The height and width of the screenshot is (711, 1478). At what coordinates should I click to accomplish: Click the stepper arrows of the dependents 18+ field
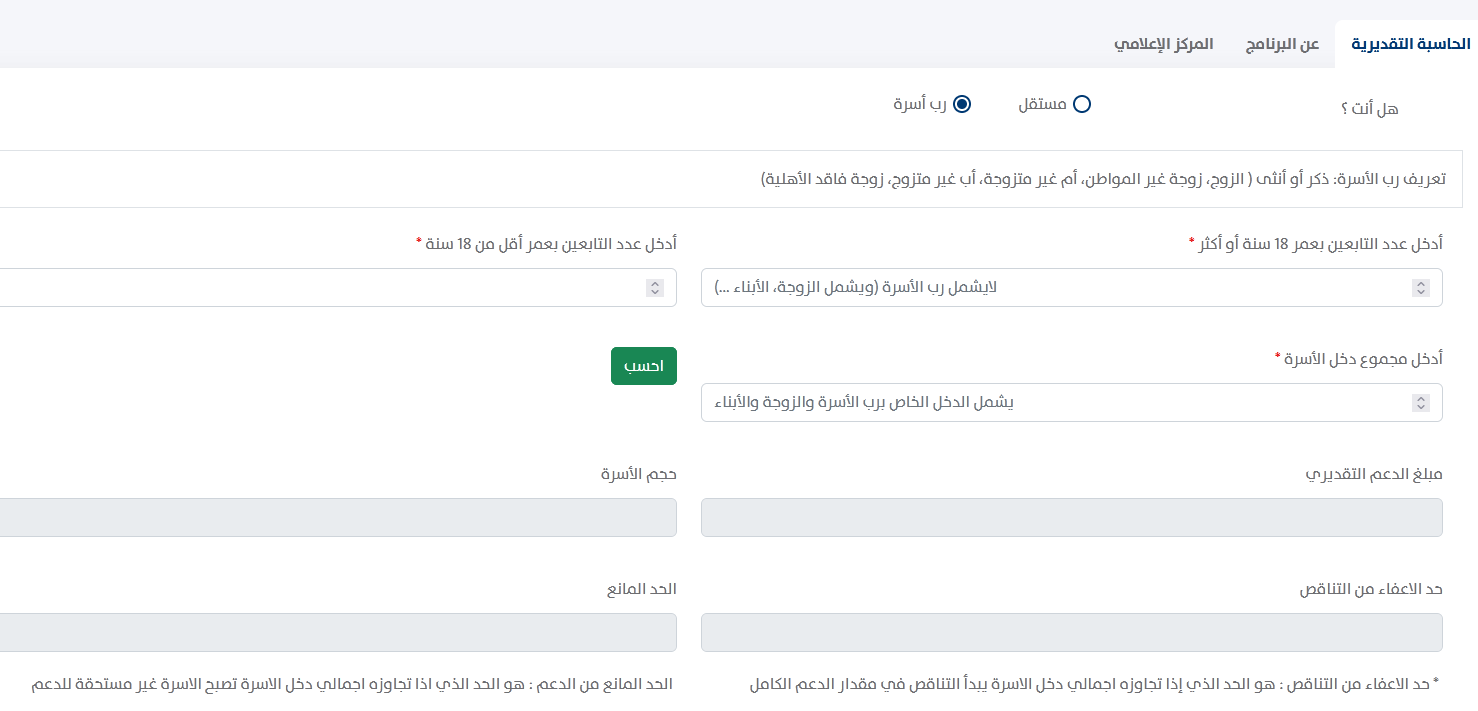tap(1420, 288)
